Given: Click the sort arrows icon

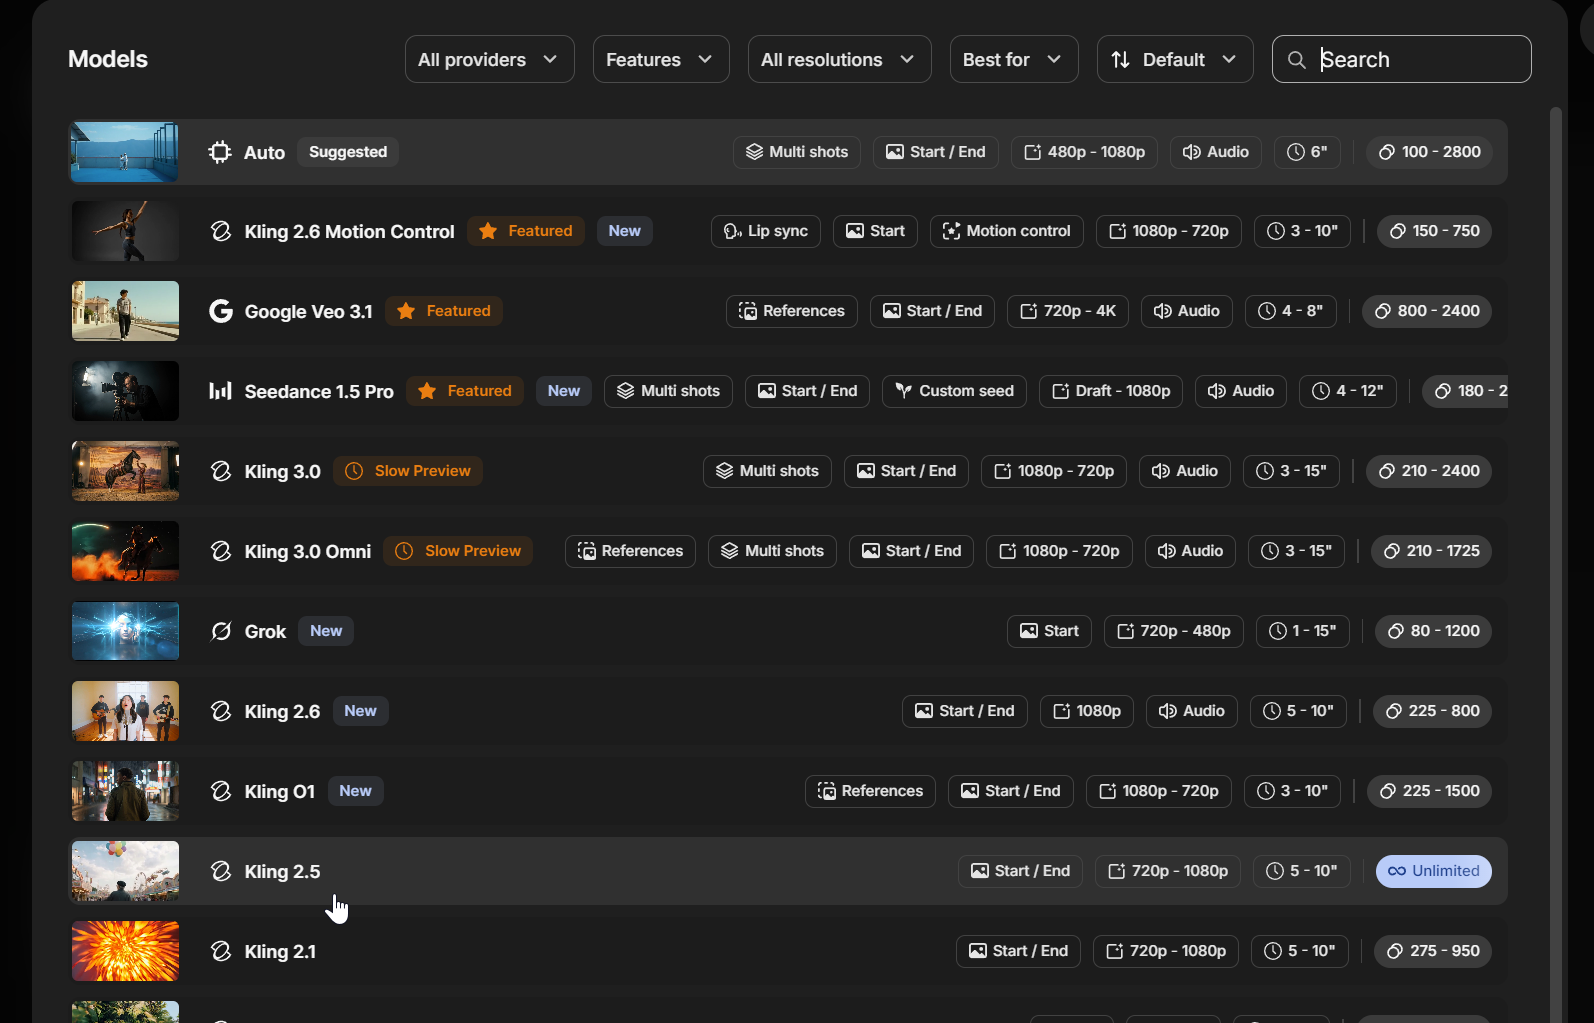Looking at the screenshot, I should click(x=1121, y=60).
